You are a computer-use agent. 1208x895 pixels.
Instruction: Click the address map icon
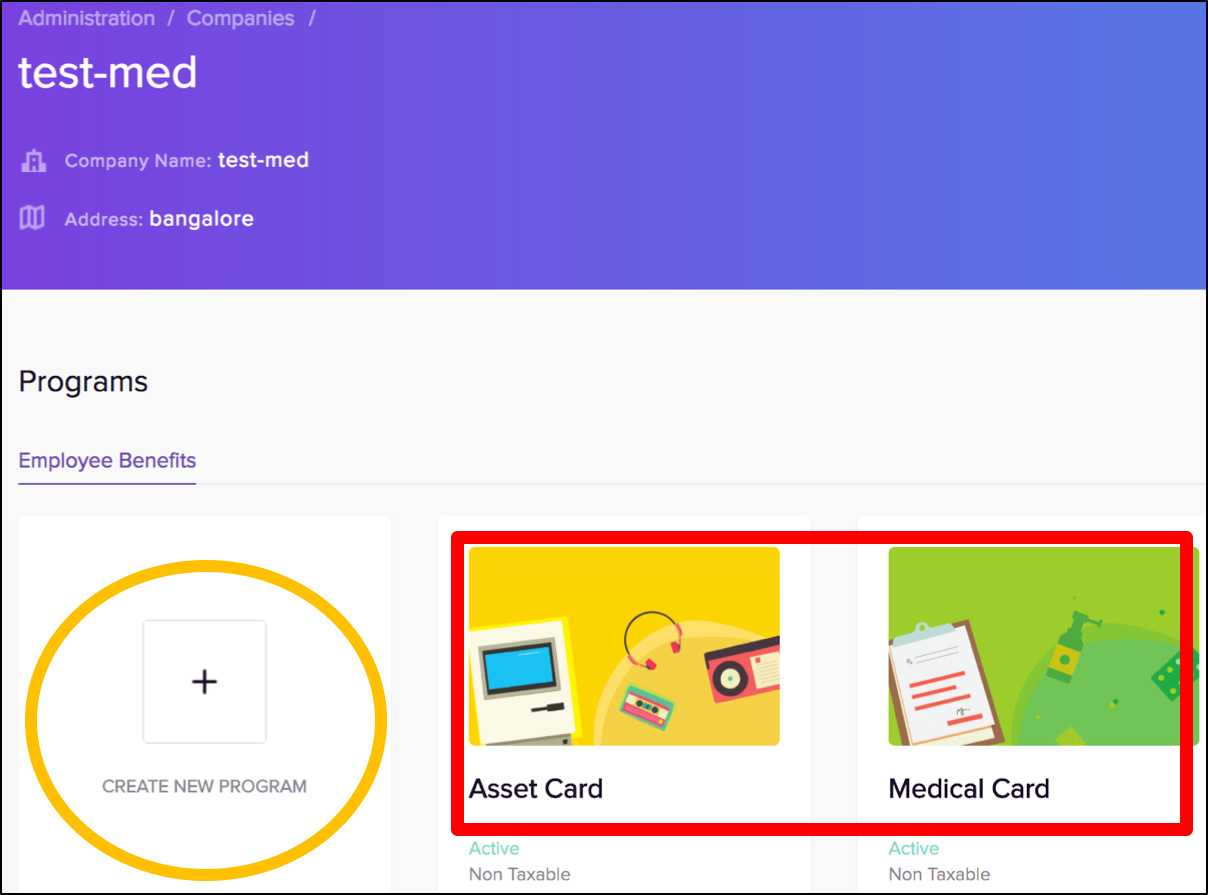[33, 218]
